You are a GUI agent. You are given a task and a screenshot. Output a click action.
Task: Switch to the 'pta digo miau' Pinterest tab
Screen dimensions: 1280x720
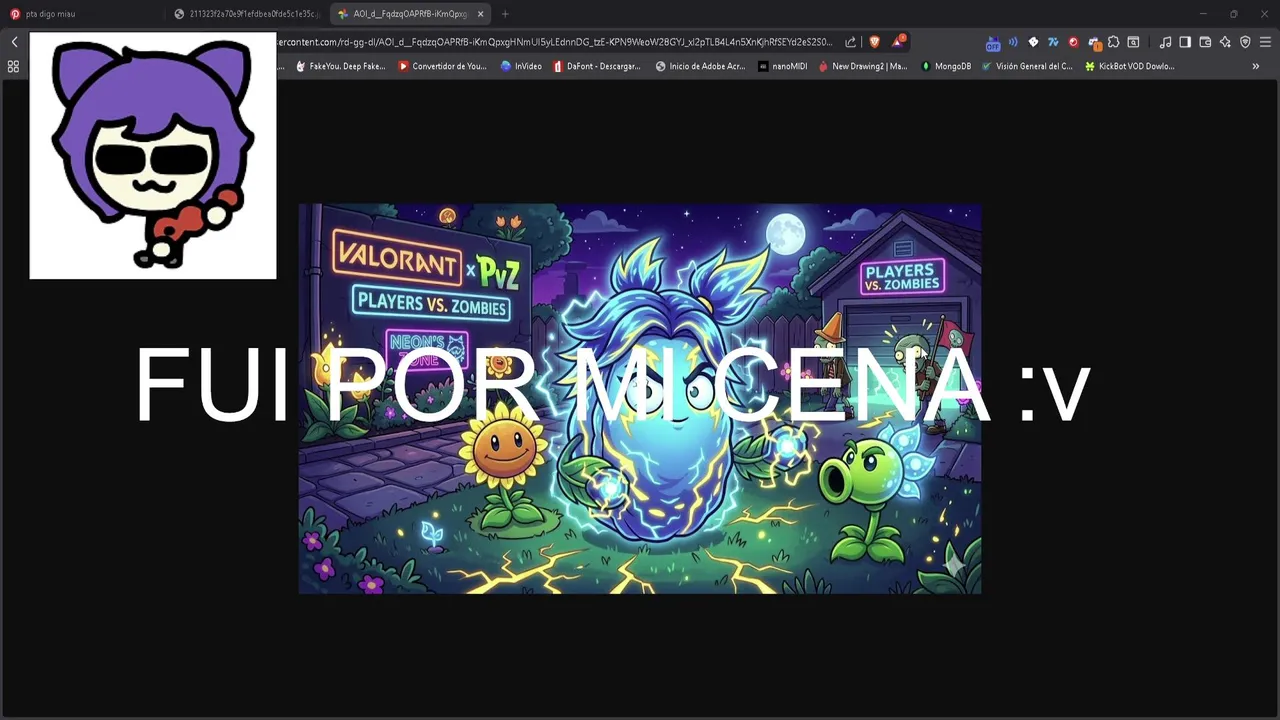pyautogui.click(x=83, y=14)
